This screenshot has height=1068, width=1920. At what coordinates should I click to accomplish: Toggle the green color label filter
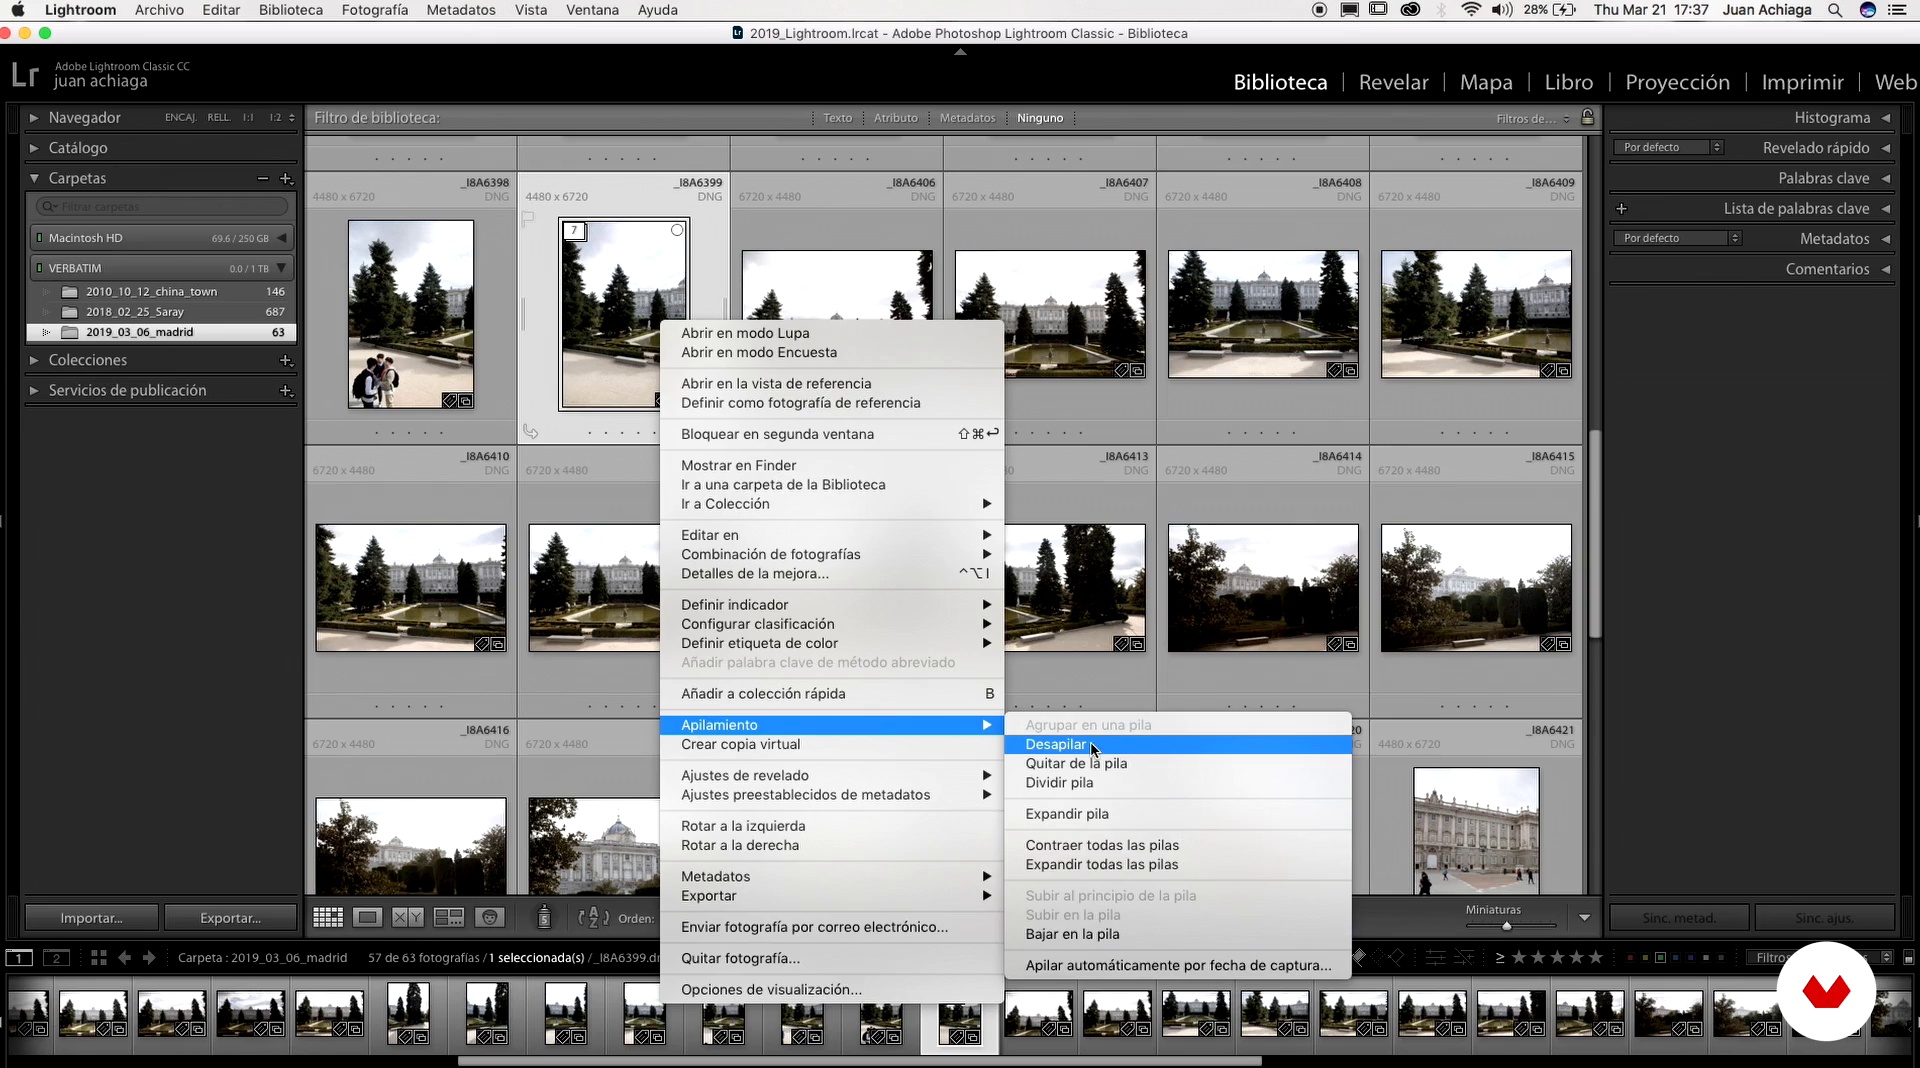(1660, 958)
